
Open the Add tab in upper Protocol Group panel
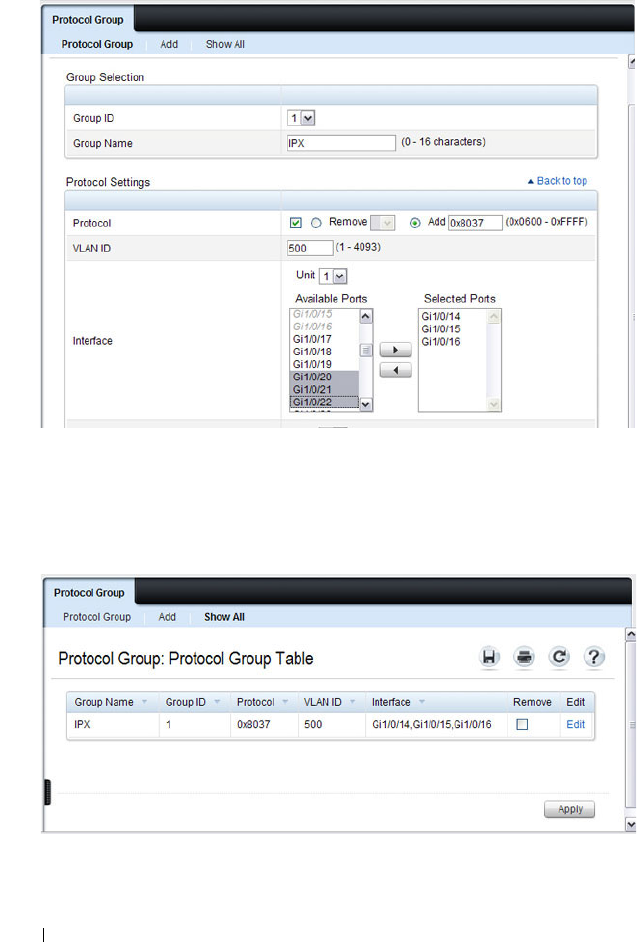(x=169, y=44)
